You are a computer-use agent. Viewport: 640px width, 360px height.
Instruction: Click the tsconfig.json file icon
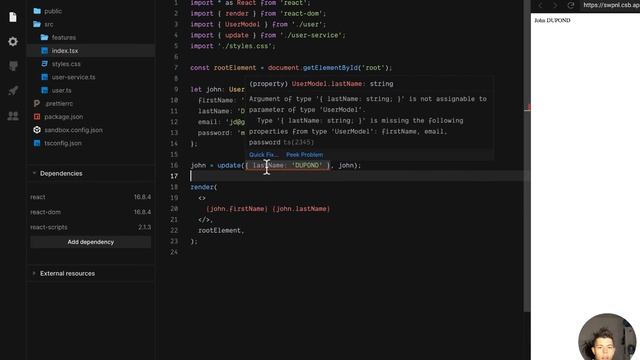click(x=37, y=143)
